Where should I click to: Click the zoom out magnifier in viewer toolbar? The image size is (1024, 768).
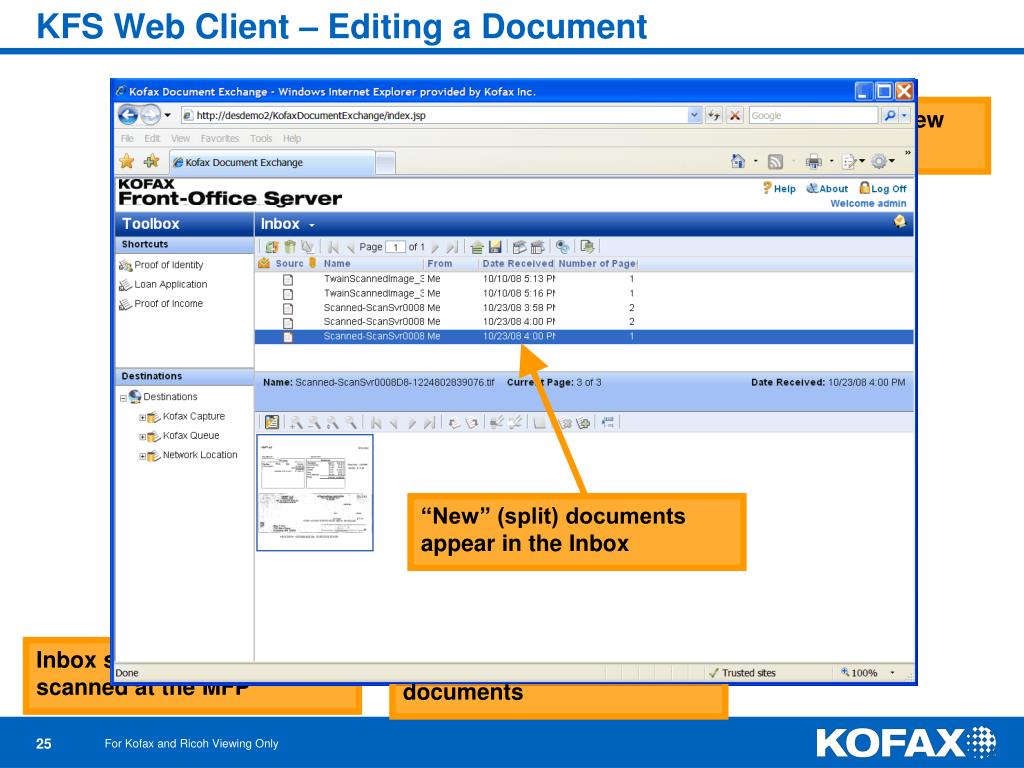click(x=314, y=423)
